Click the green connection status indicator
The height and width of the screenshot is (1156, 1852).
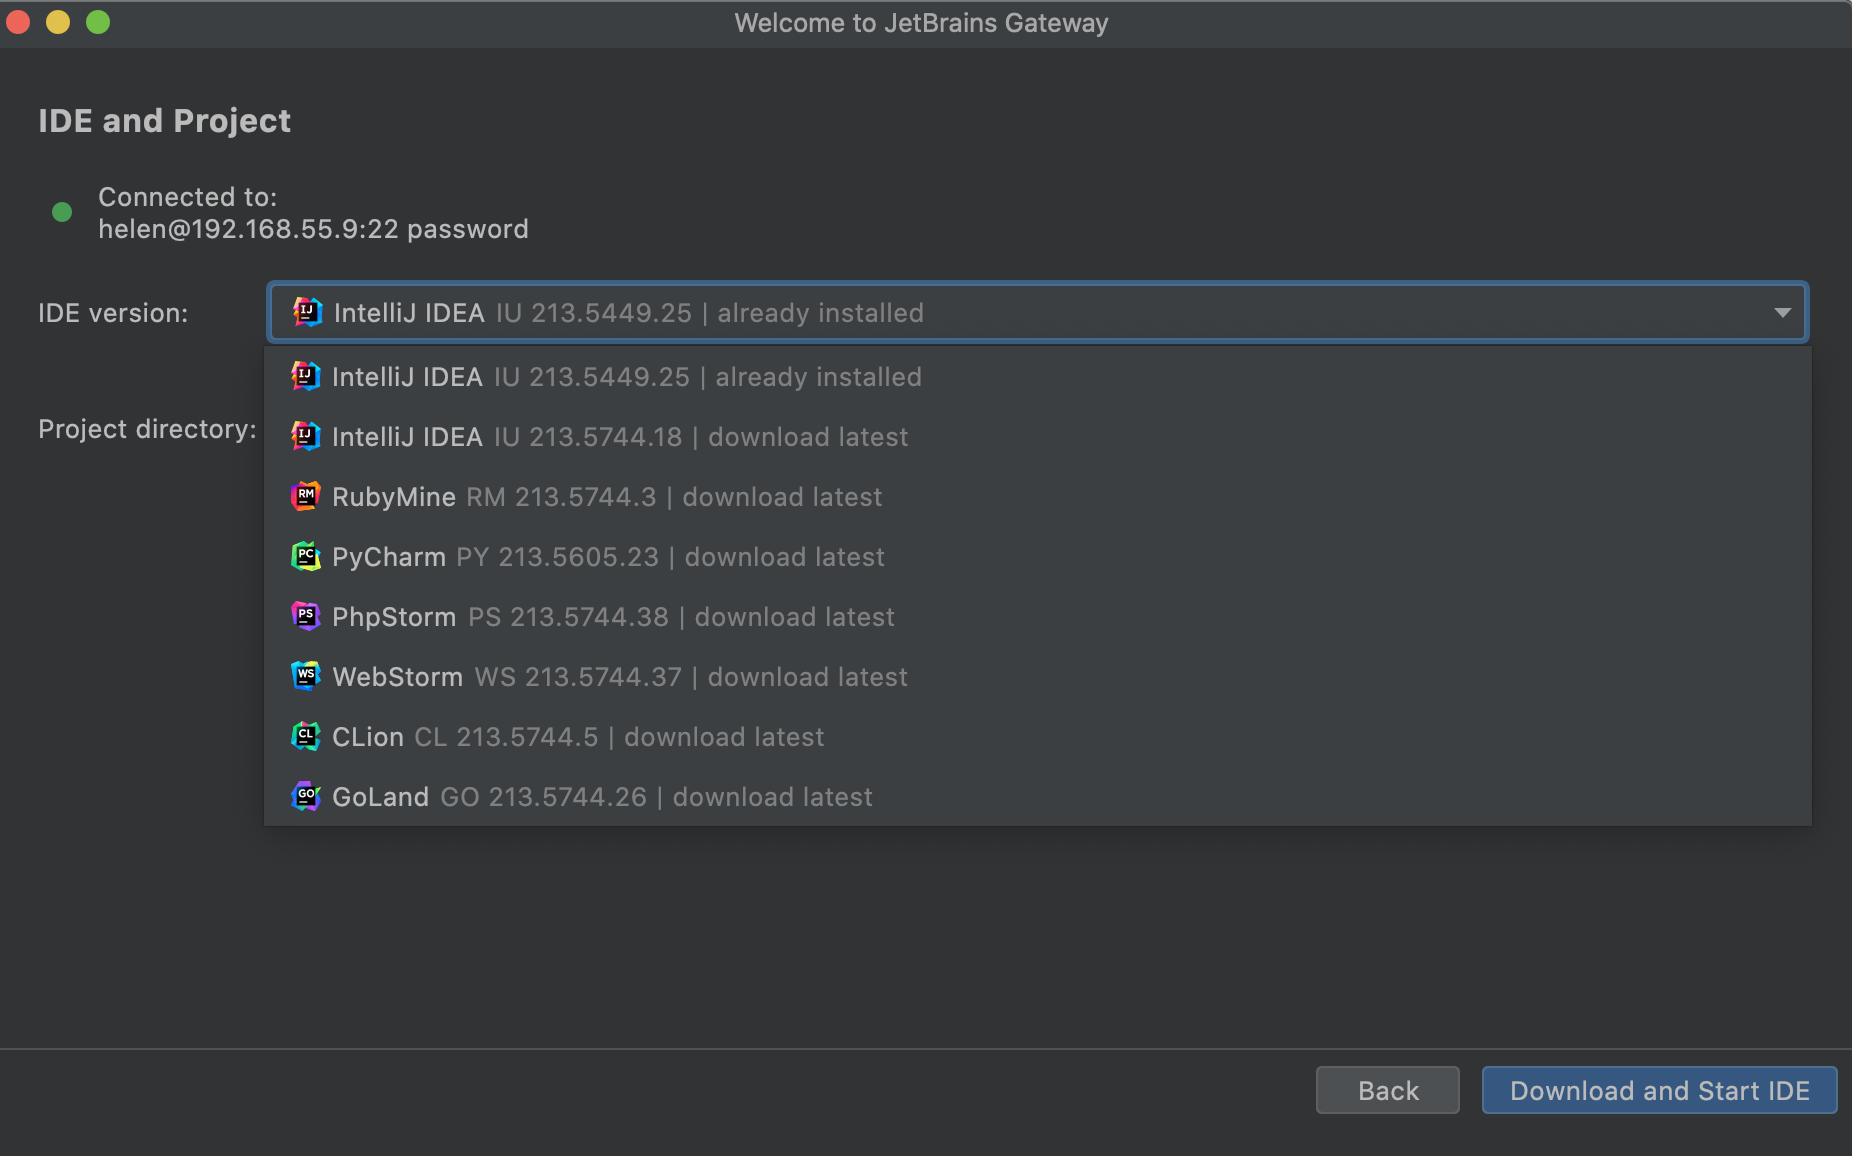point(62,212)
